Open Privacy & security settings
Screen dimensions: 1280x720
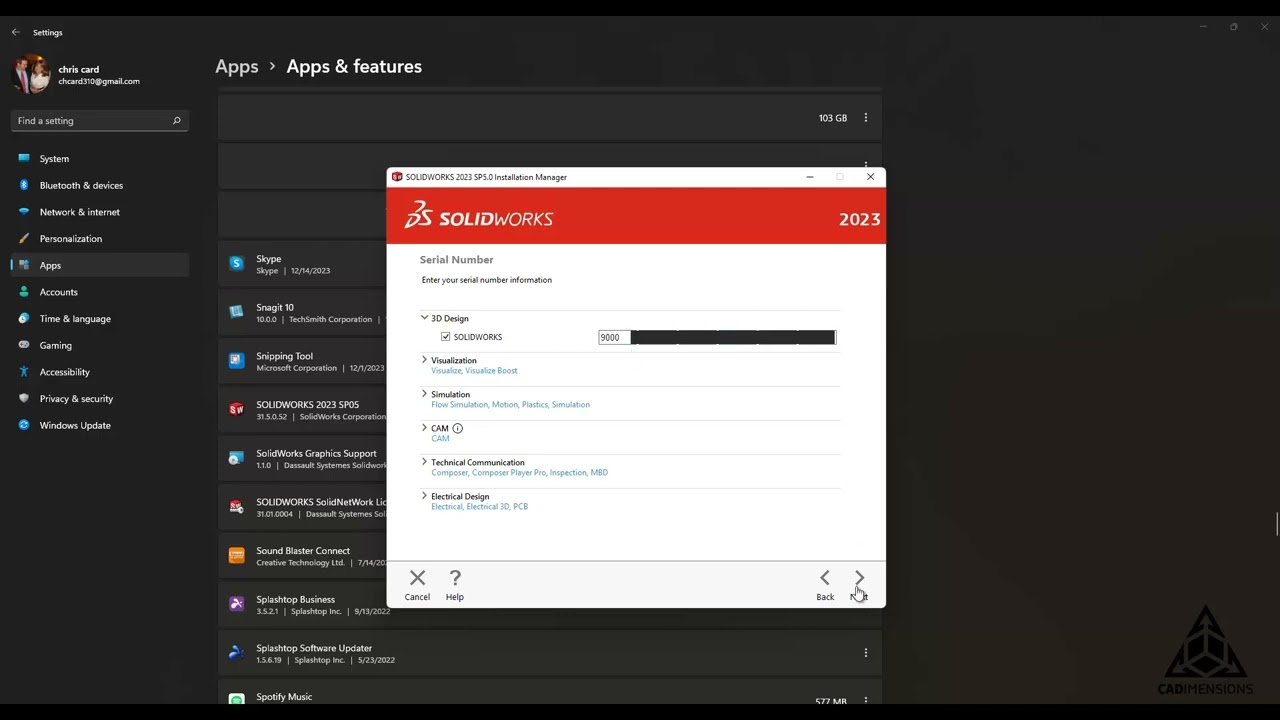pos(100,399)
